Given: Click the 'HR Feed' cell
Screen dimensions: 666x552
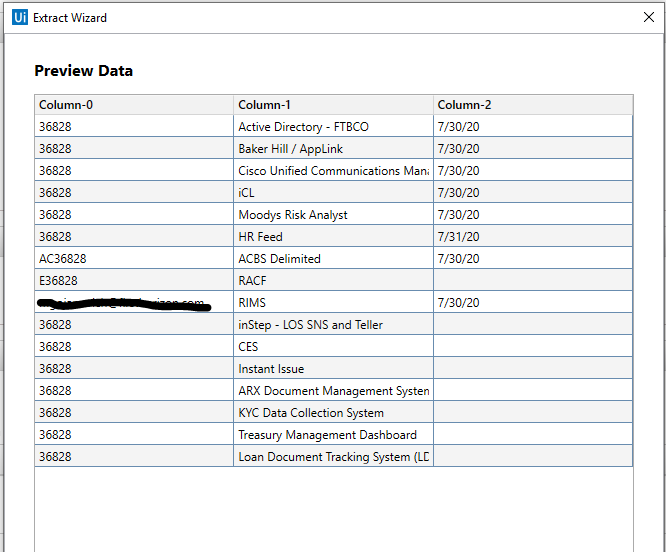Looking at the screenshot, I should coord(333,237).
